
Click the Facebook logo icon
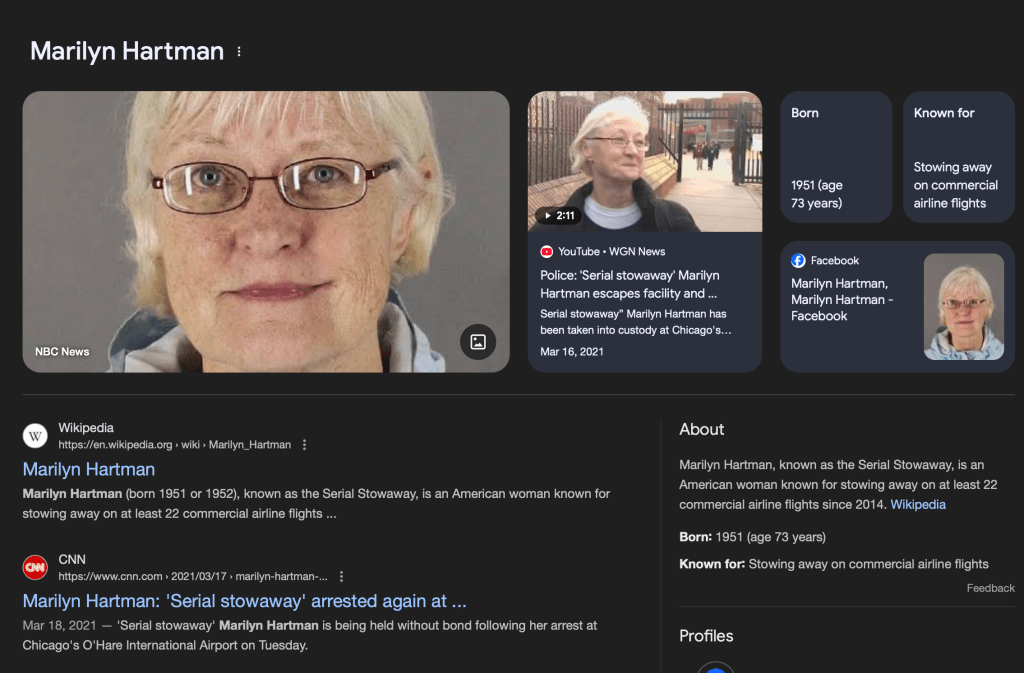coord(798,261)
